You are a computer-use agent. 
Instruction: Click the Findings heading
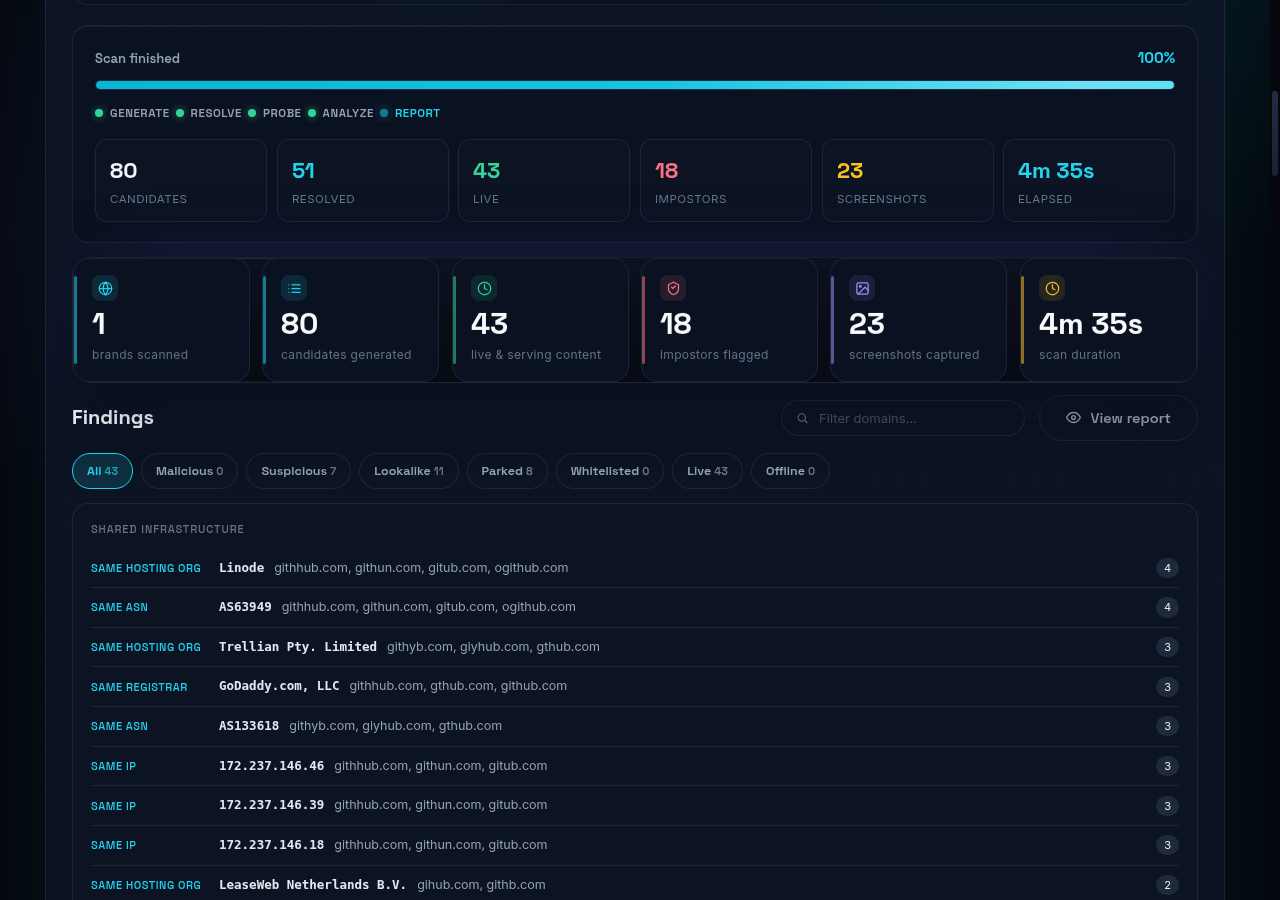click(x=113, y=418)
